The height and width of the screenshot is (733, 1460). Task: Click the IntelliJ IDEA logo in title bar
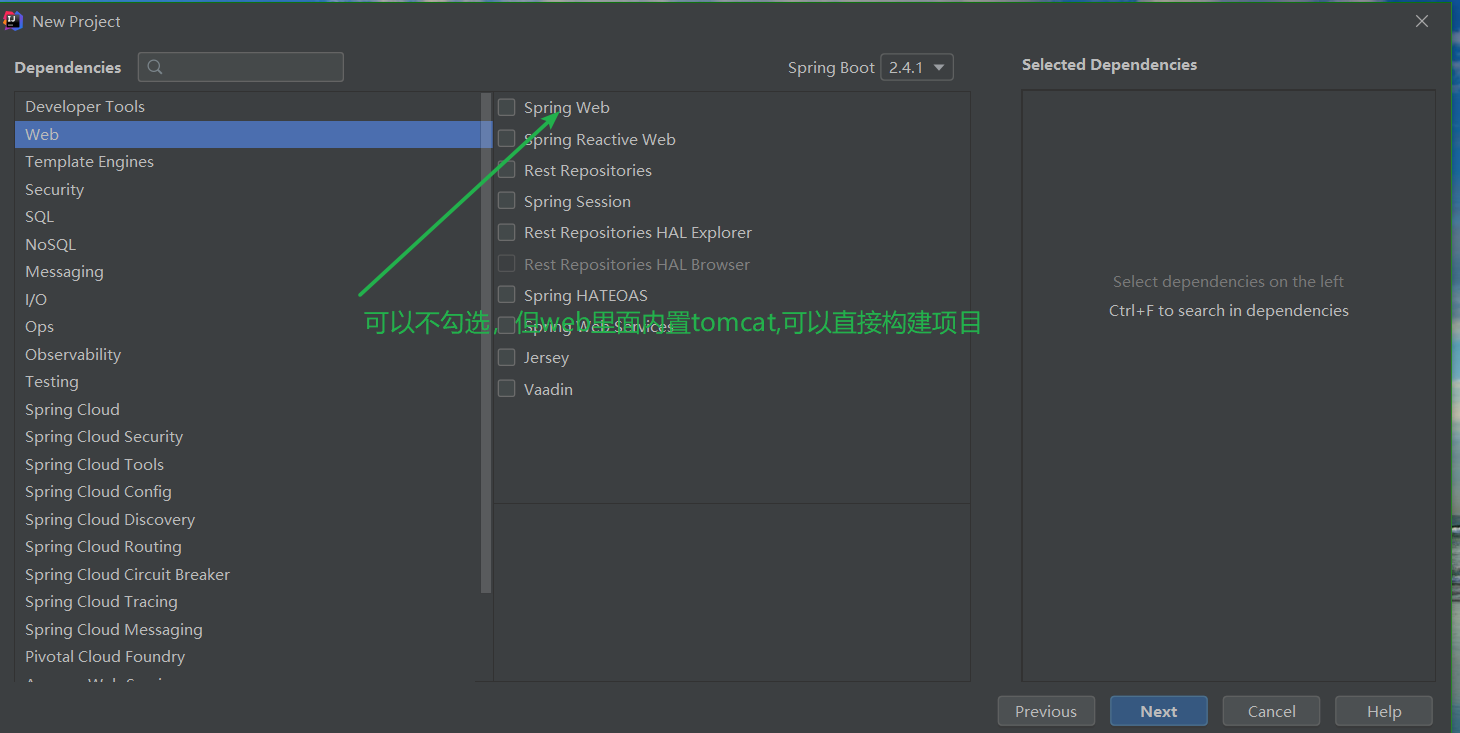click(x=13, y=21)
